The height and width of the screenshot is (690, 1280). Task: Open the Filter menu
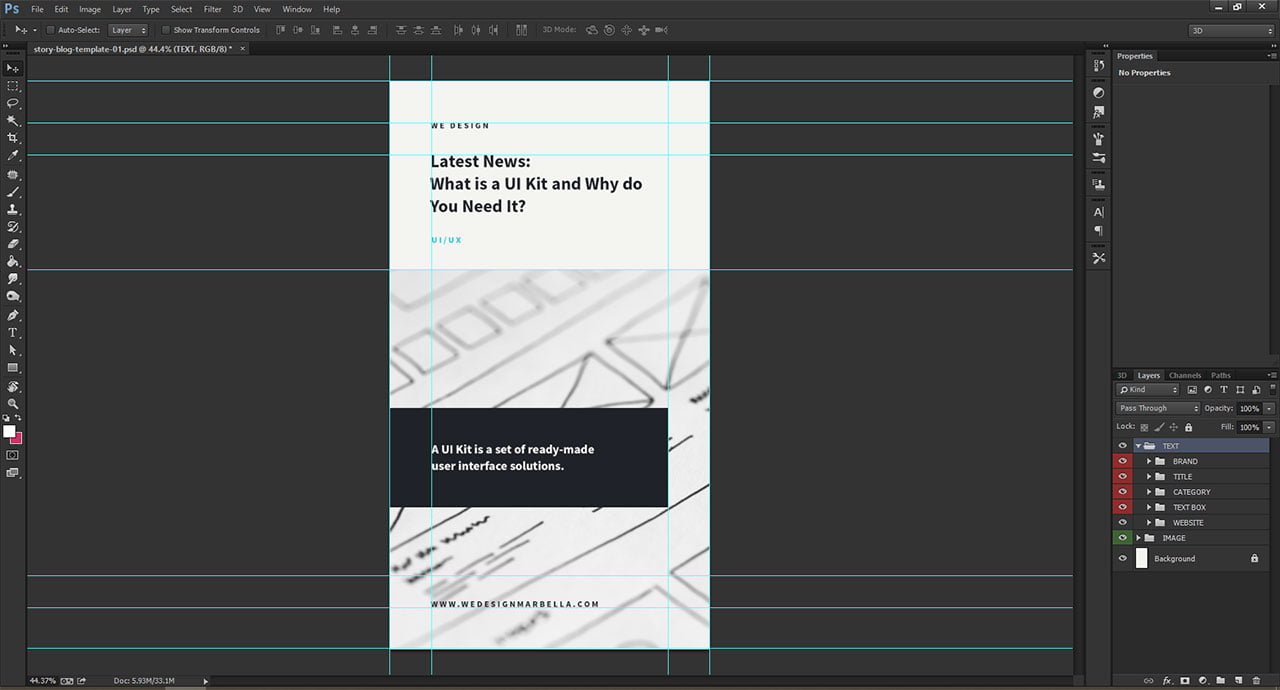(x=212, y=9)
